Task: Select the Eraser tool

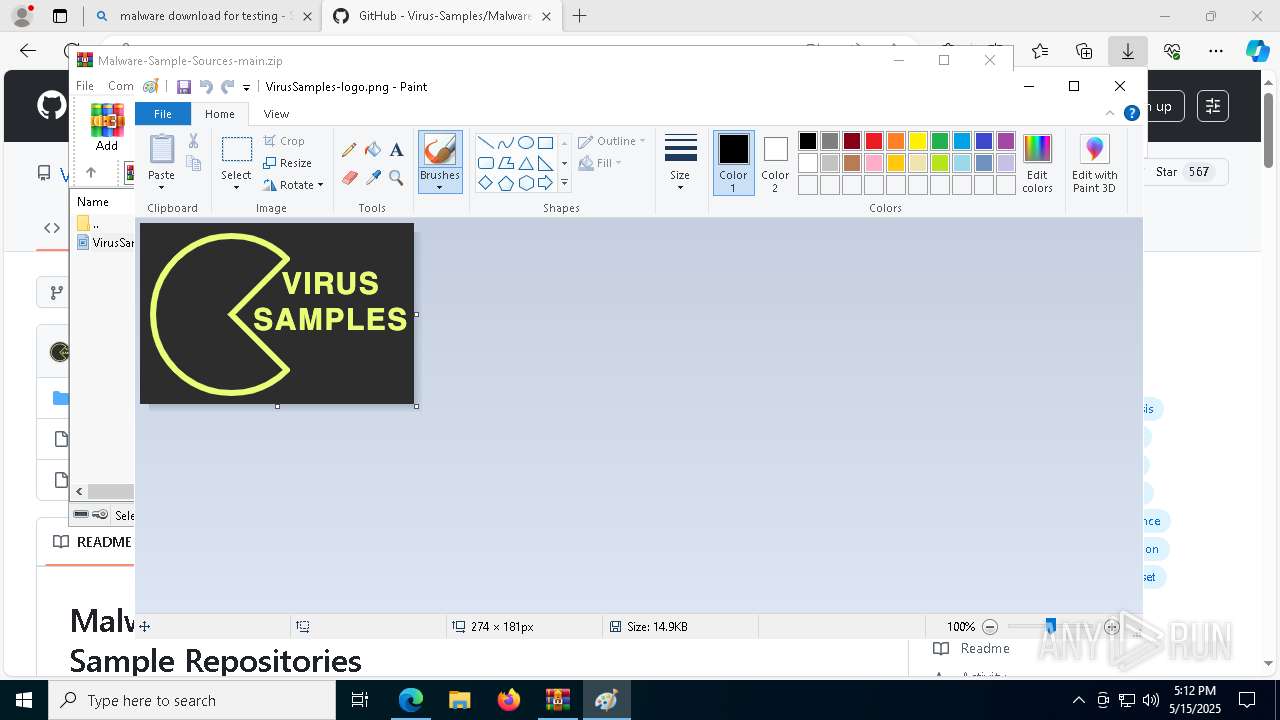Action: pos(349,178)
